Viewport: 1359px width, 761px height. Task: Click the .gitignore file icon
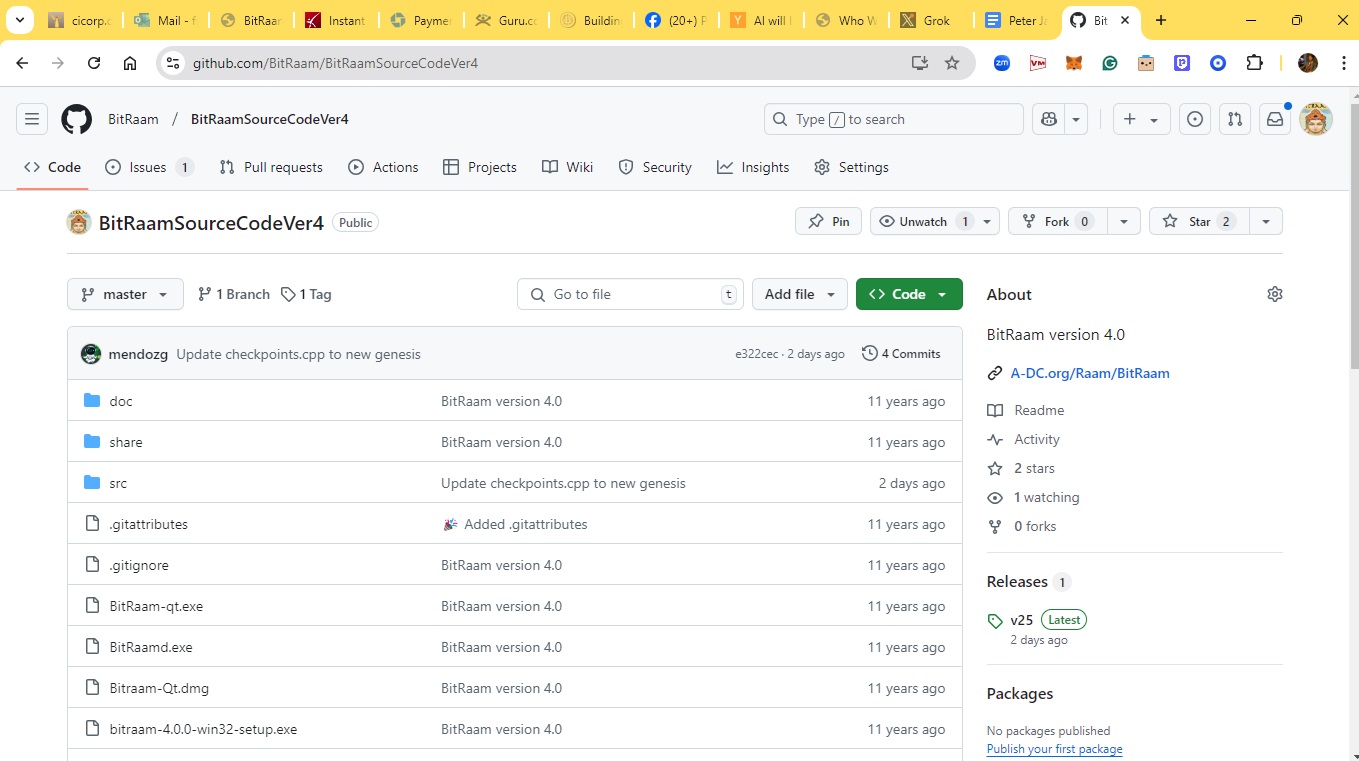92,565
